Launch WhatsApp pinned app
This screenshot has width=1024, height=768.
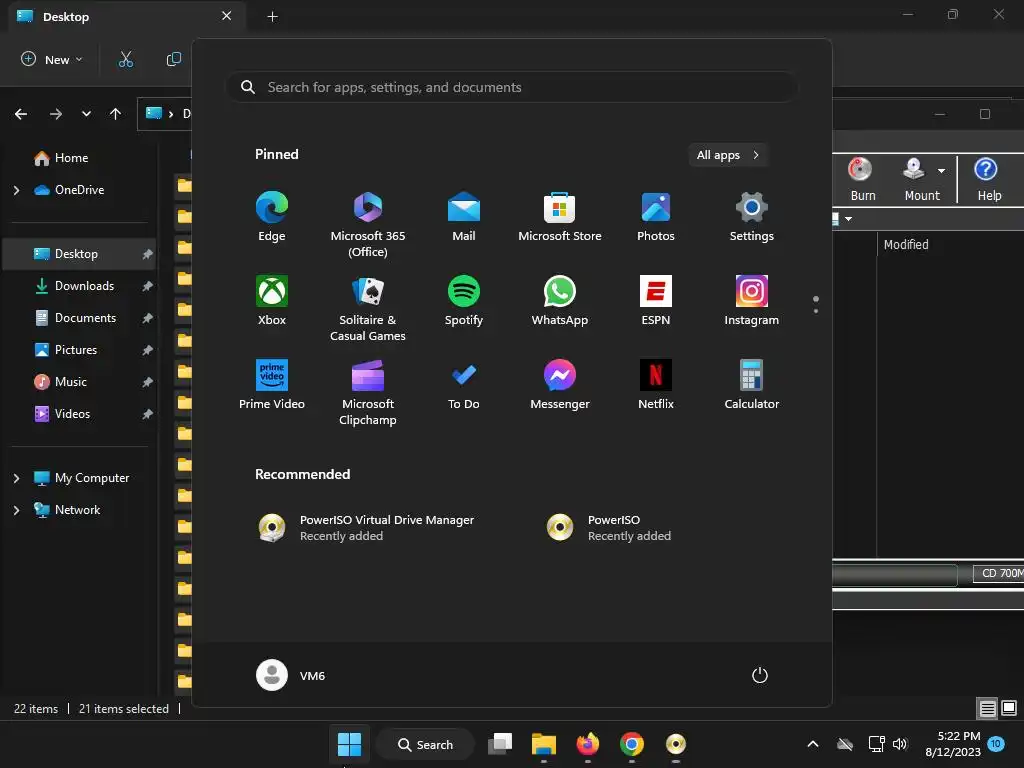pos(560,301)
